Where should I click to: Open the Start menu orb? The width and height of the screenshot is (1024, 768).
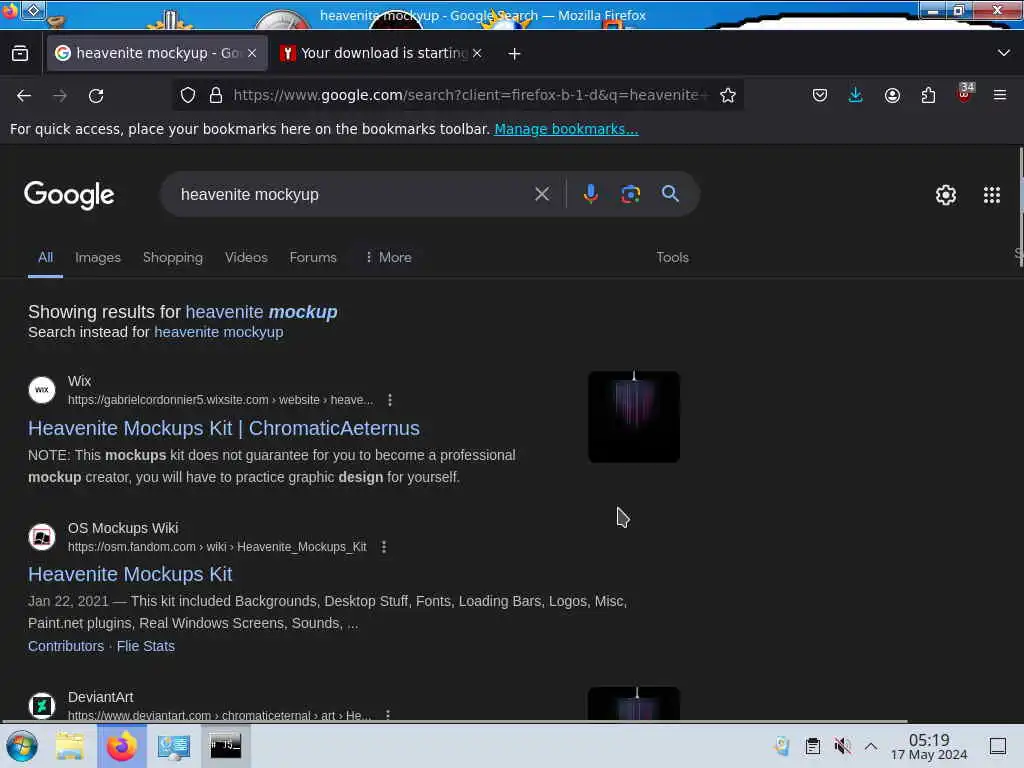click(x=22, y=746)
